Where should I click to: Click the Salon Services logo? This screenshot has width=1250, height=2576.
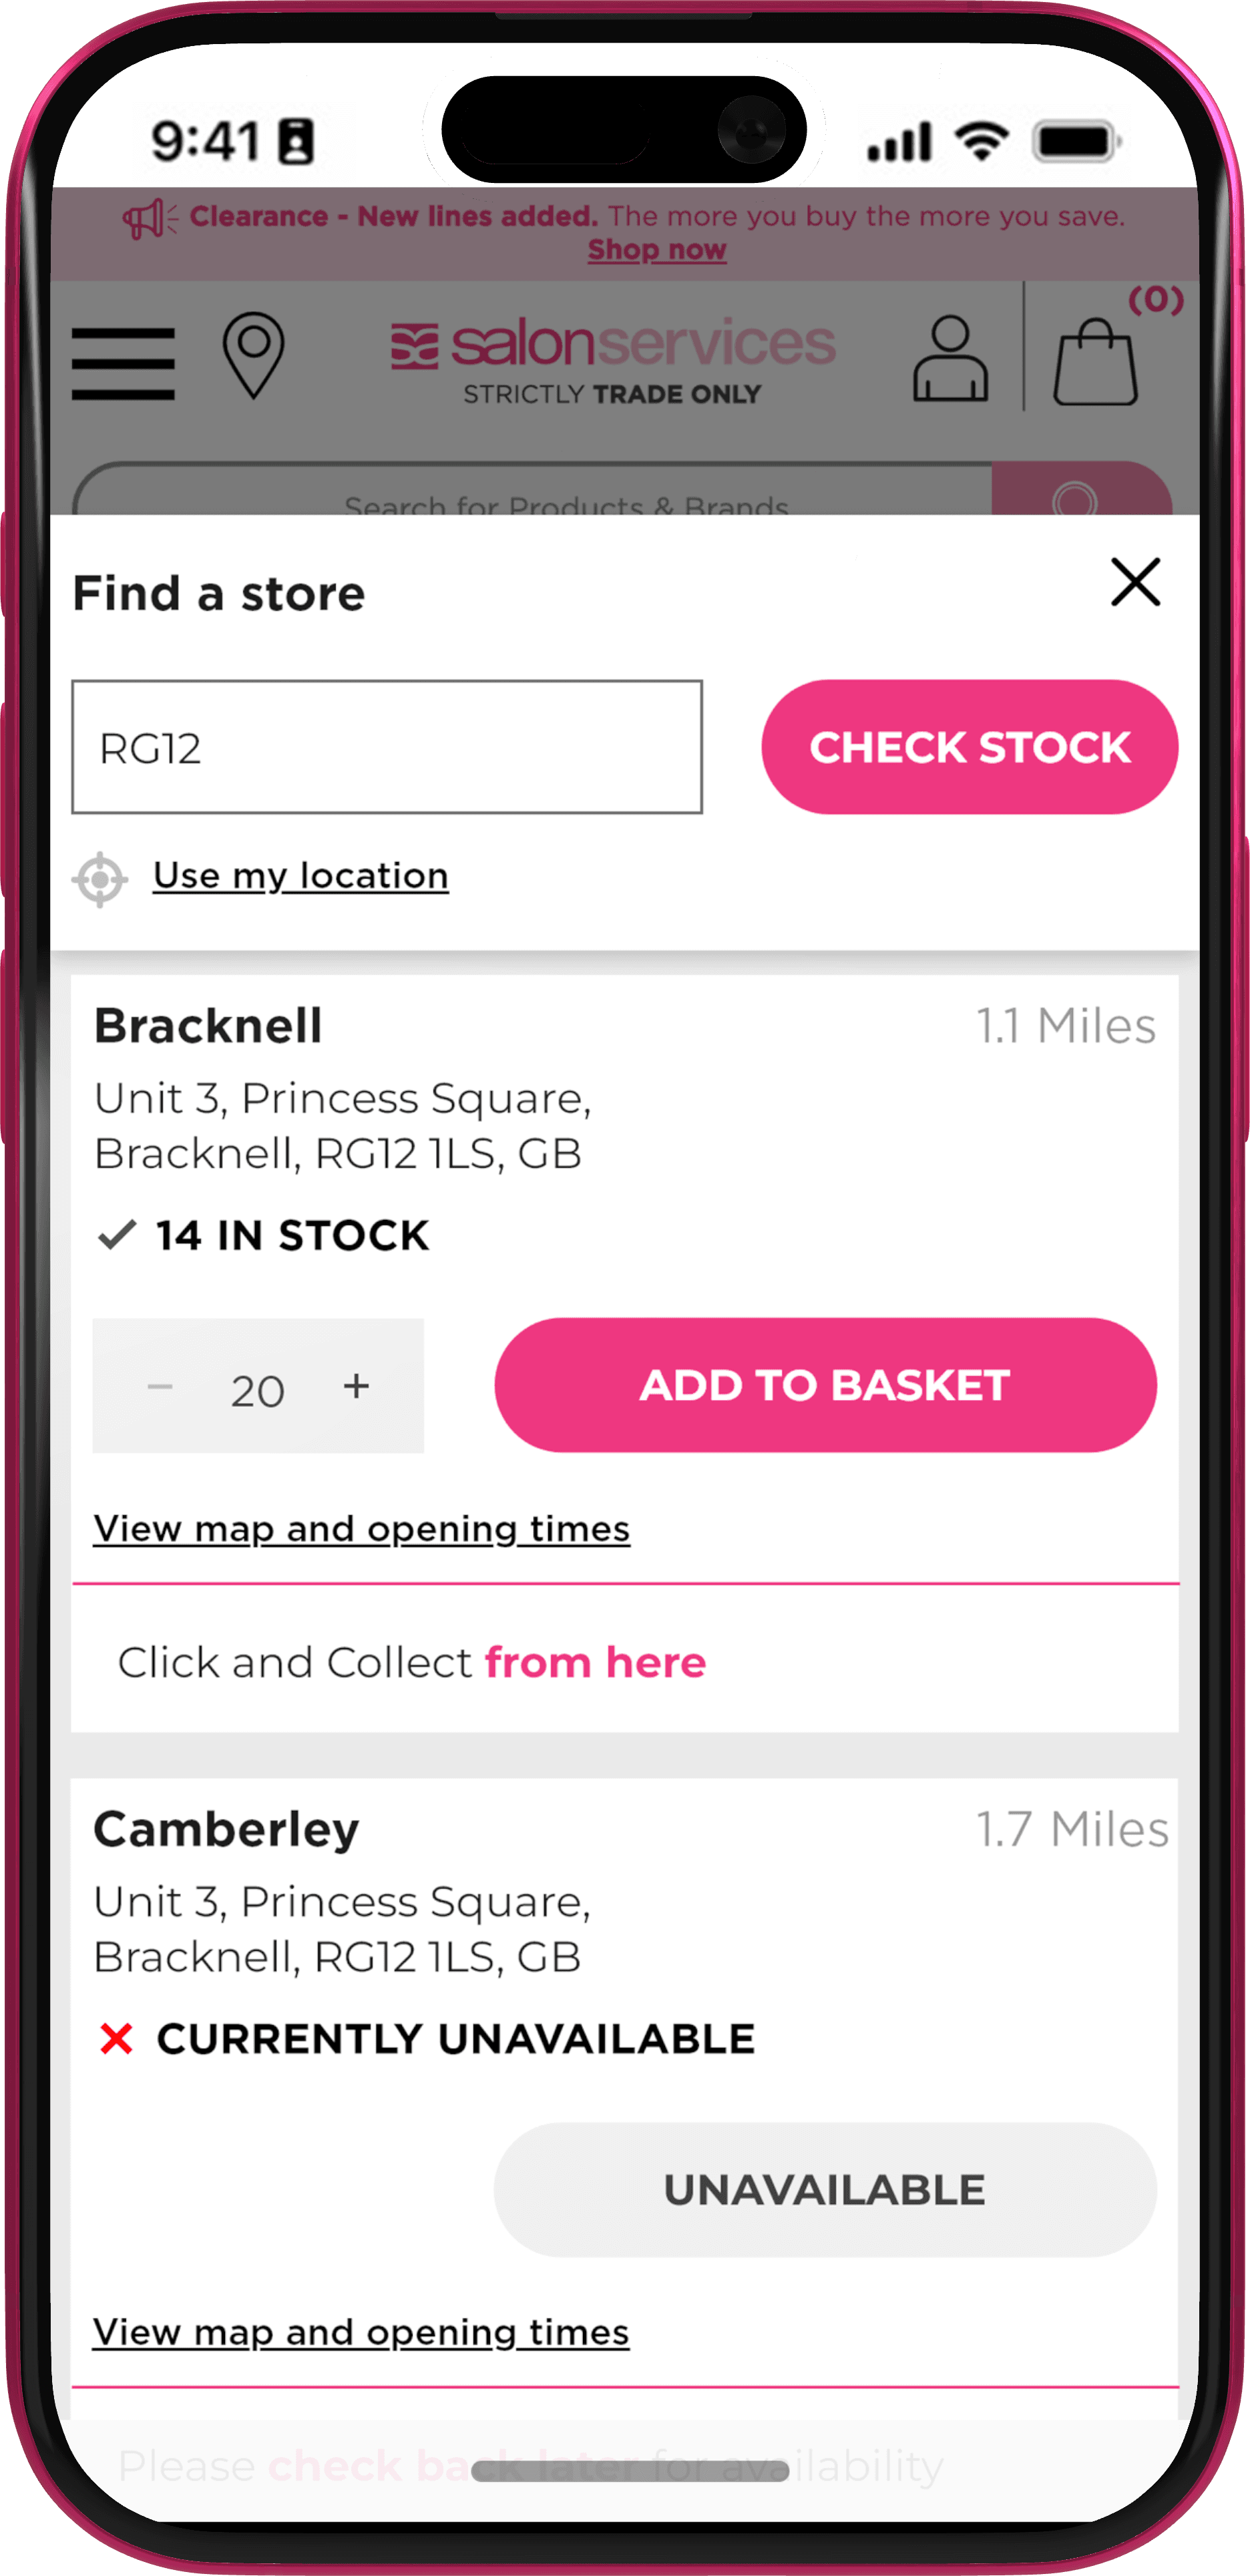click(x=612, y=361)
